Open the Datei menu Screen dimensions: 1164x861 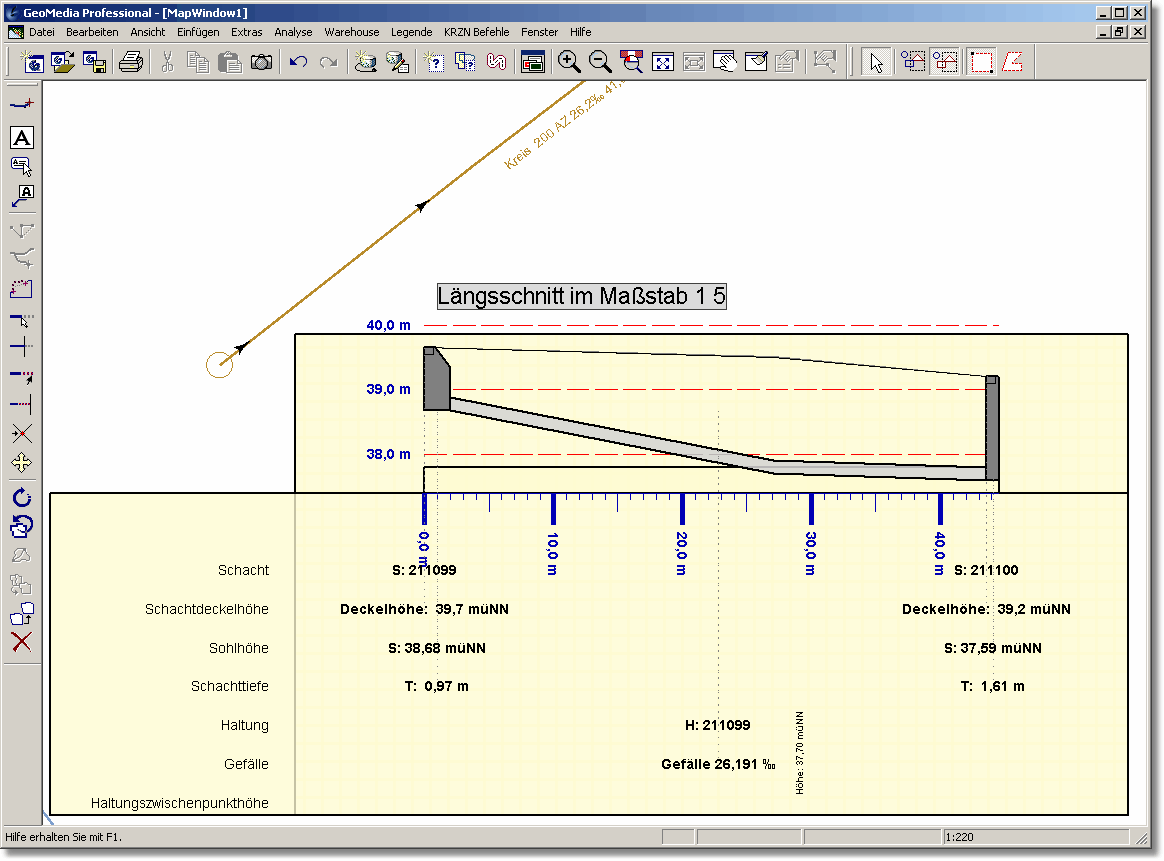coord(42,32)
